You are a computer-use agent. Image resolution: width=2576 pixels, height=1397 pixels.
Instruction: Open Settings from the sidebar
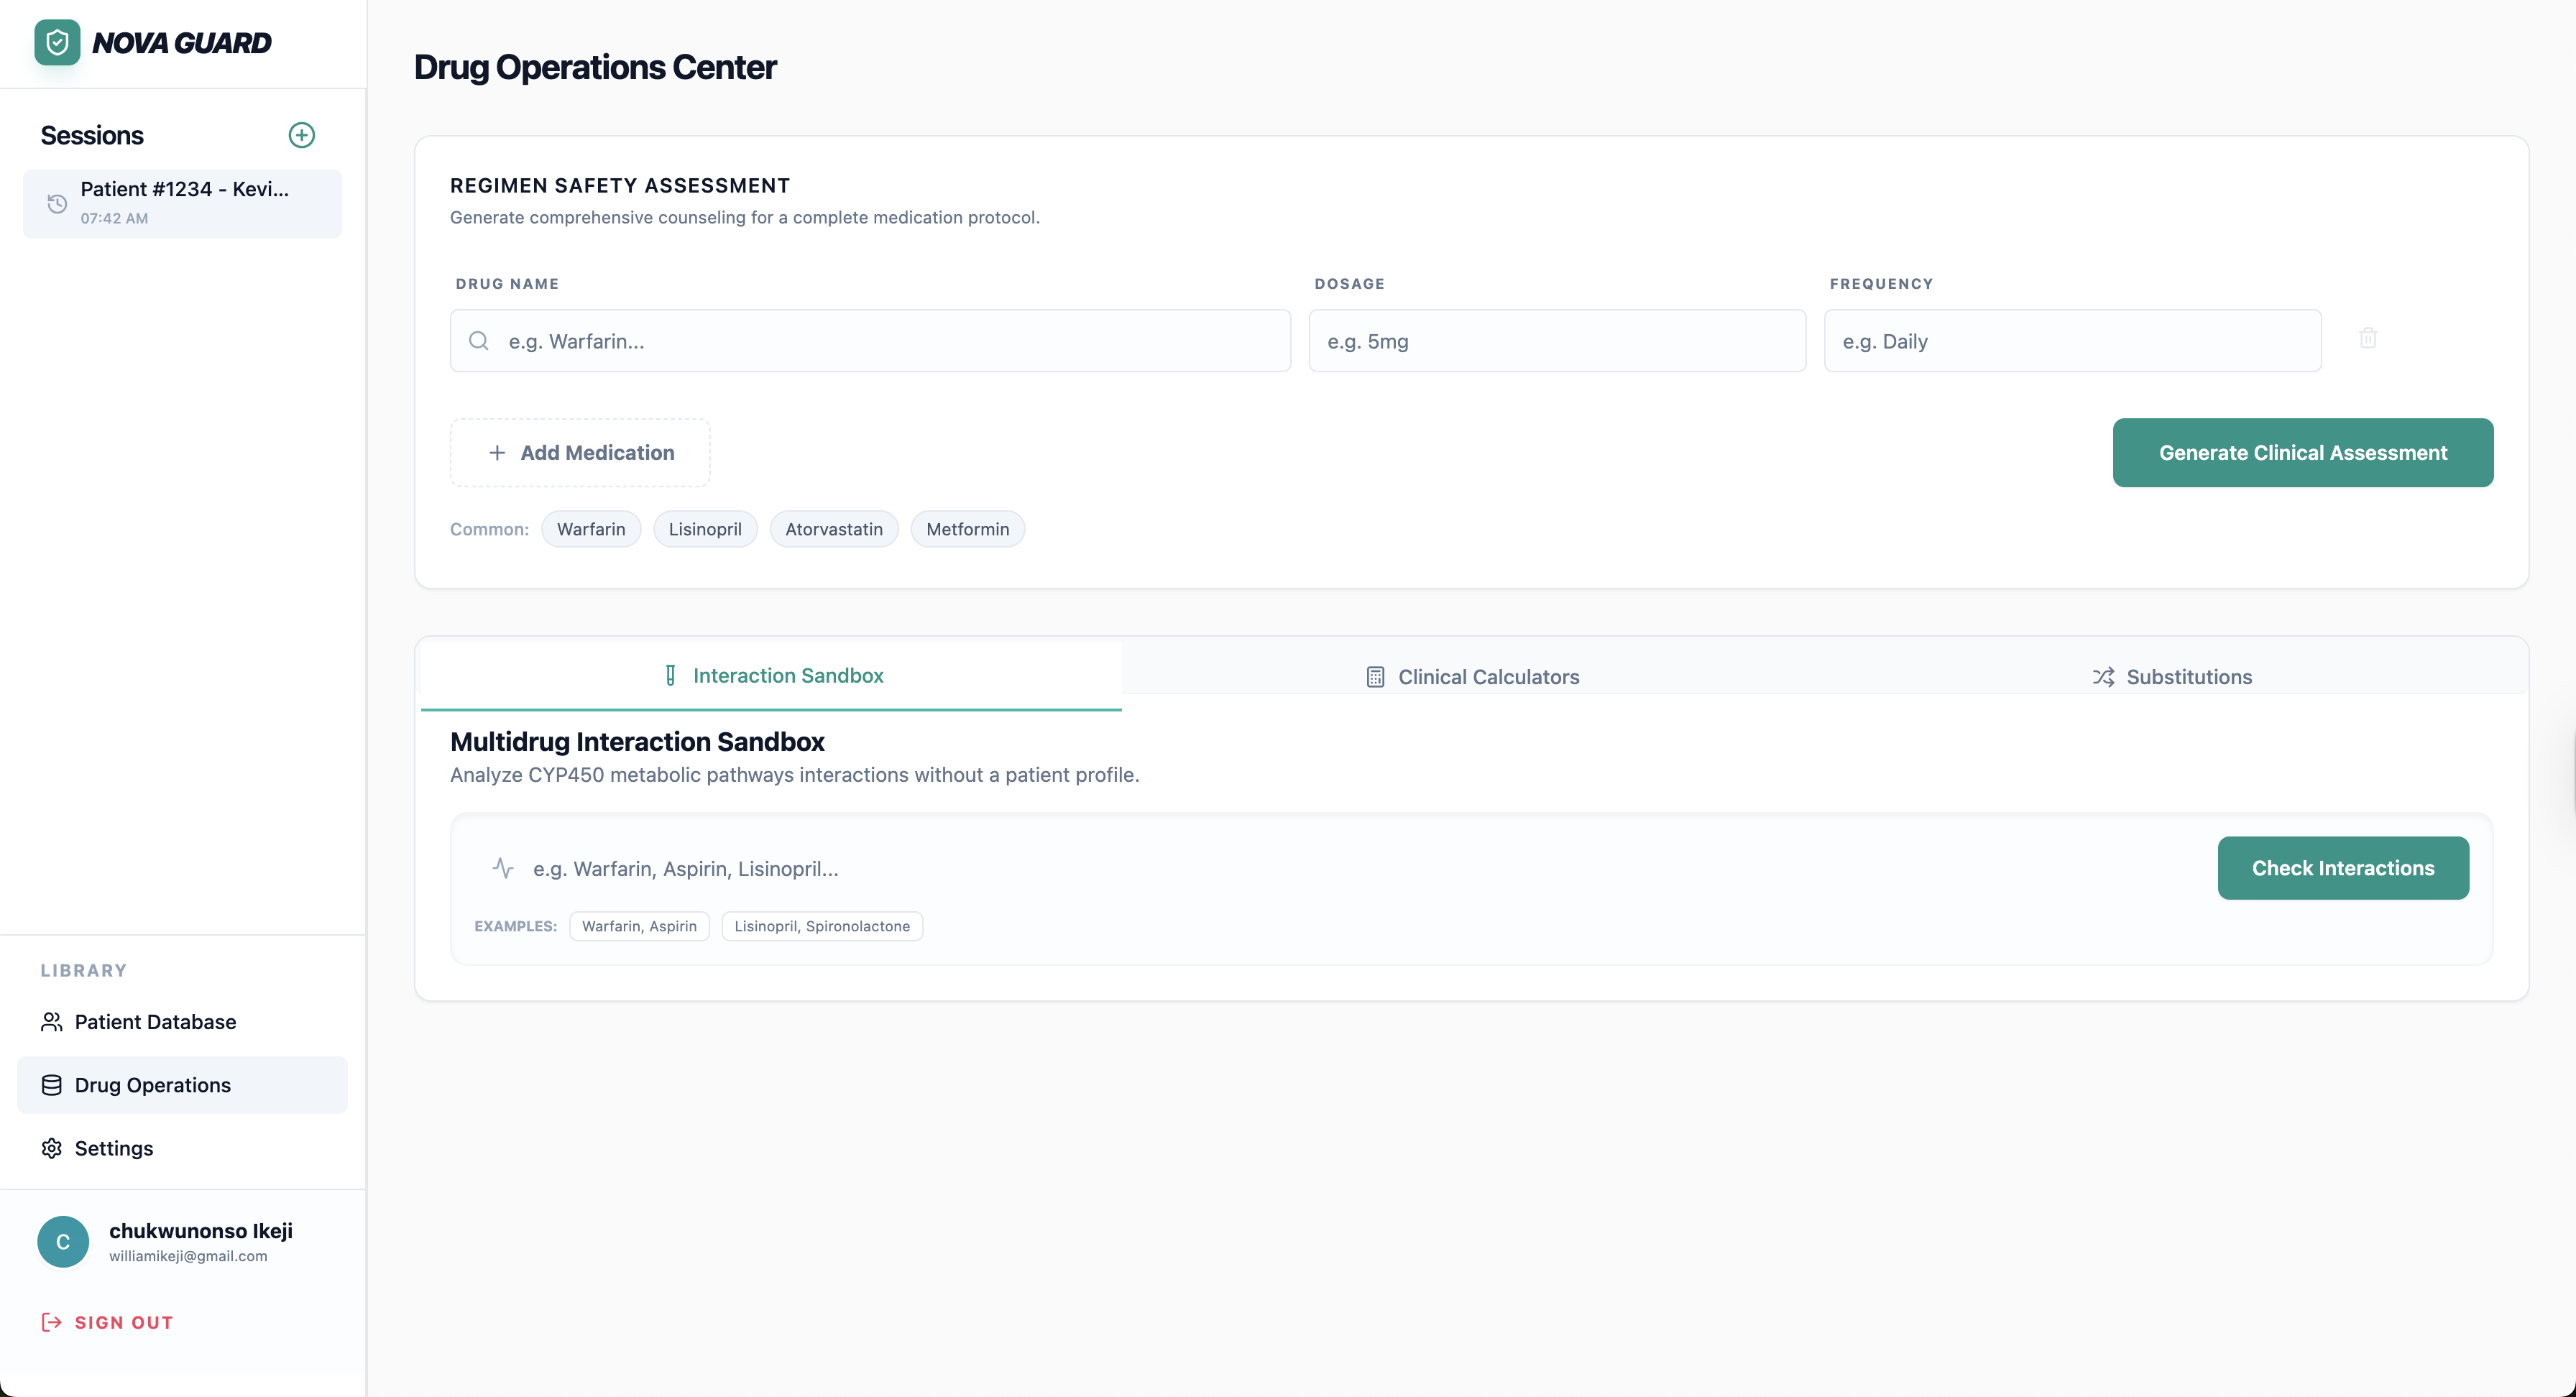tap(113, 1148)
